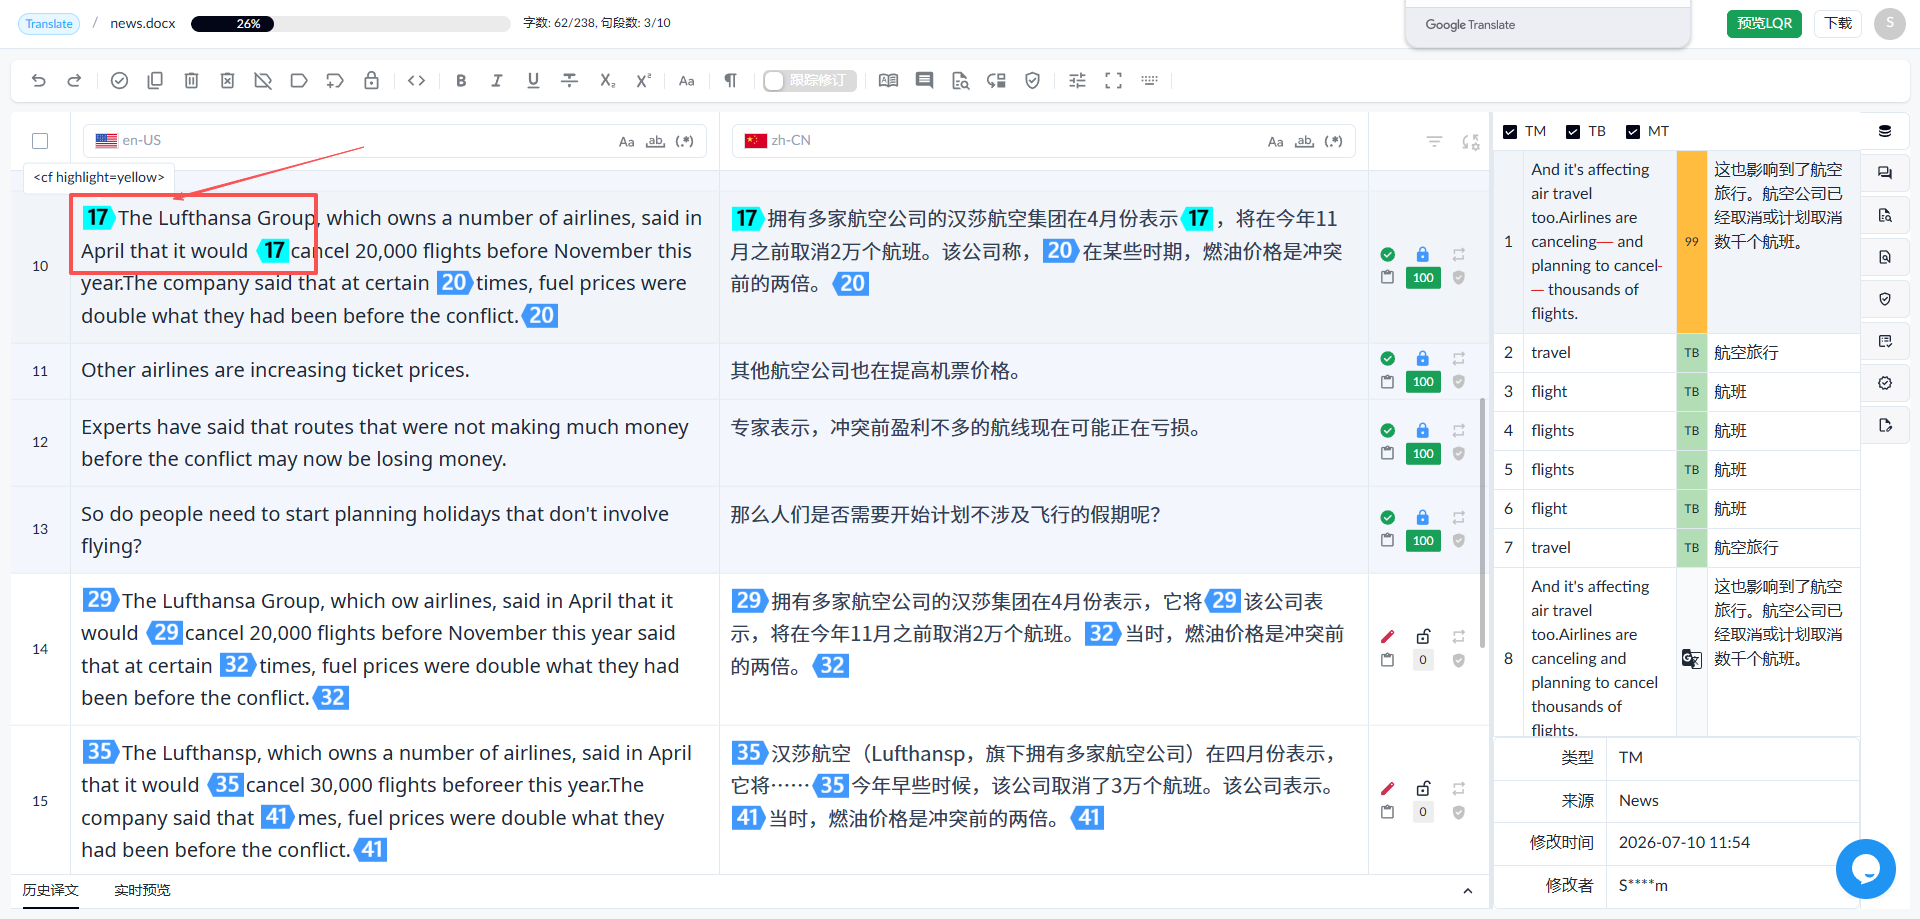This screenshot has width=1920, height=919.
Task: Insert tag using the code brackets icon
Action: tap(417, 81)
